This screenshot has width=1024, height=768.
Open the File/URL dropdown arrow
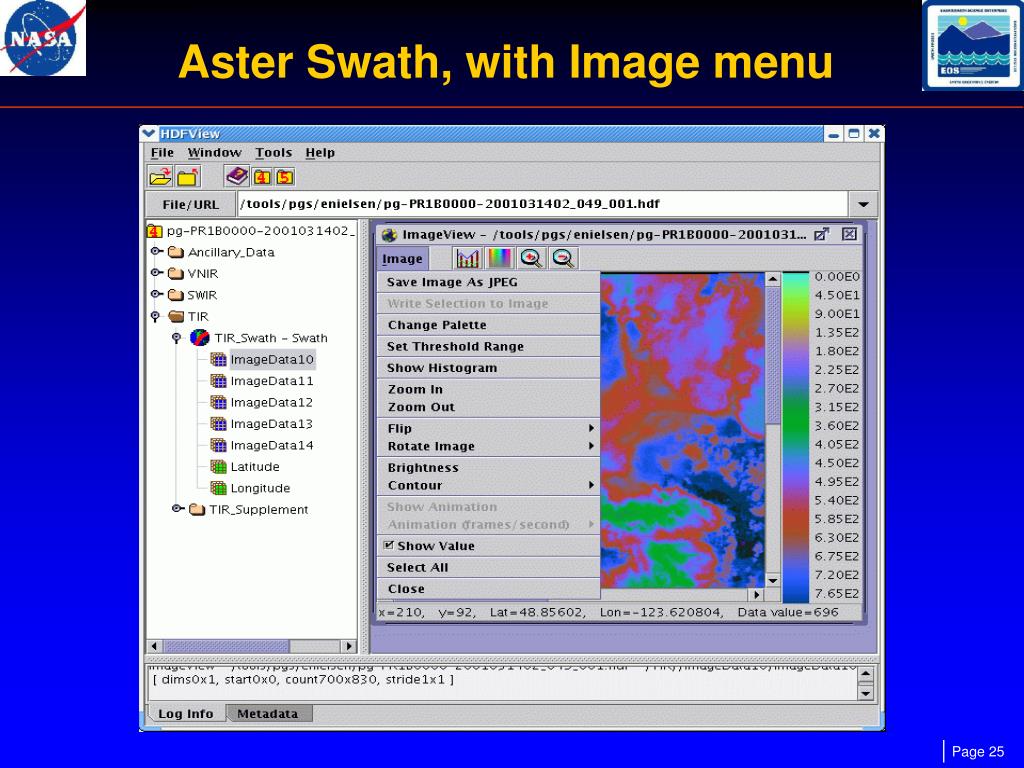click(x=863, y=204)
